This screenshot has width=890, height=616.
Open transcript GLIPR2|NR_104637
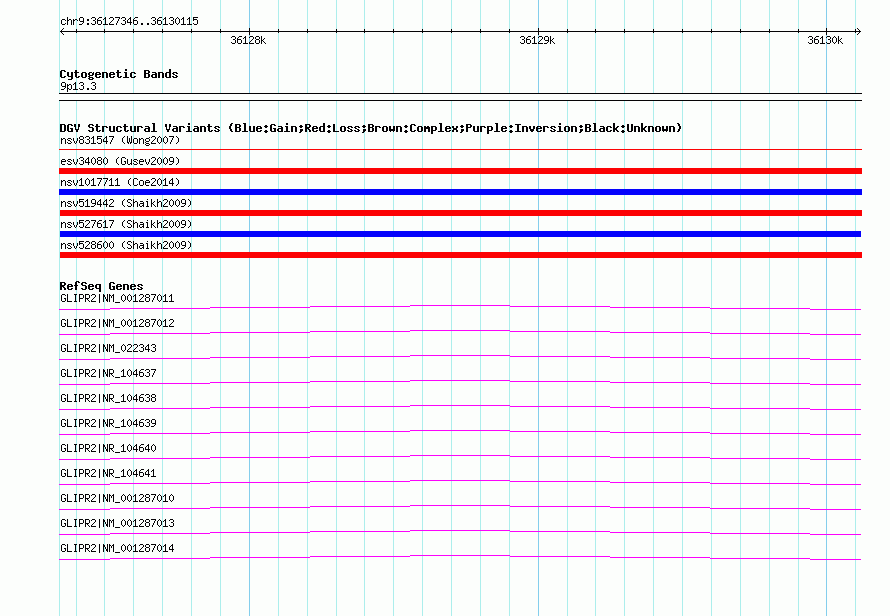[x=108, y=374]
